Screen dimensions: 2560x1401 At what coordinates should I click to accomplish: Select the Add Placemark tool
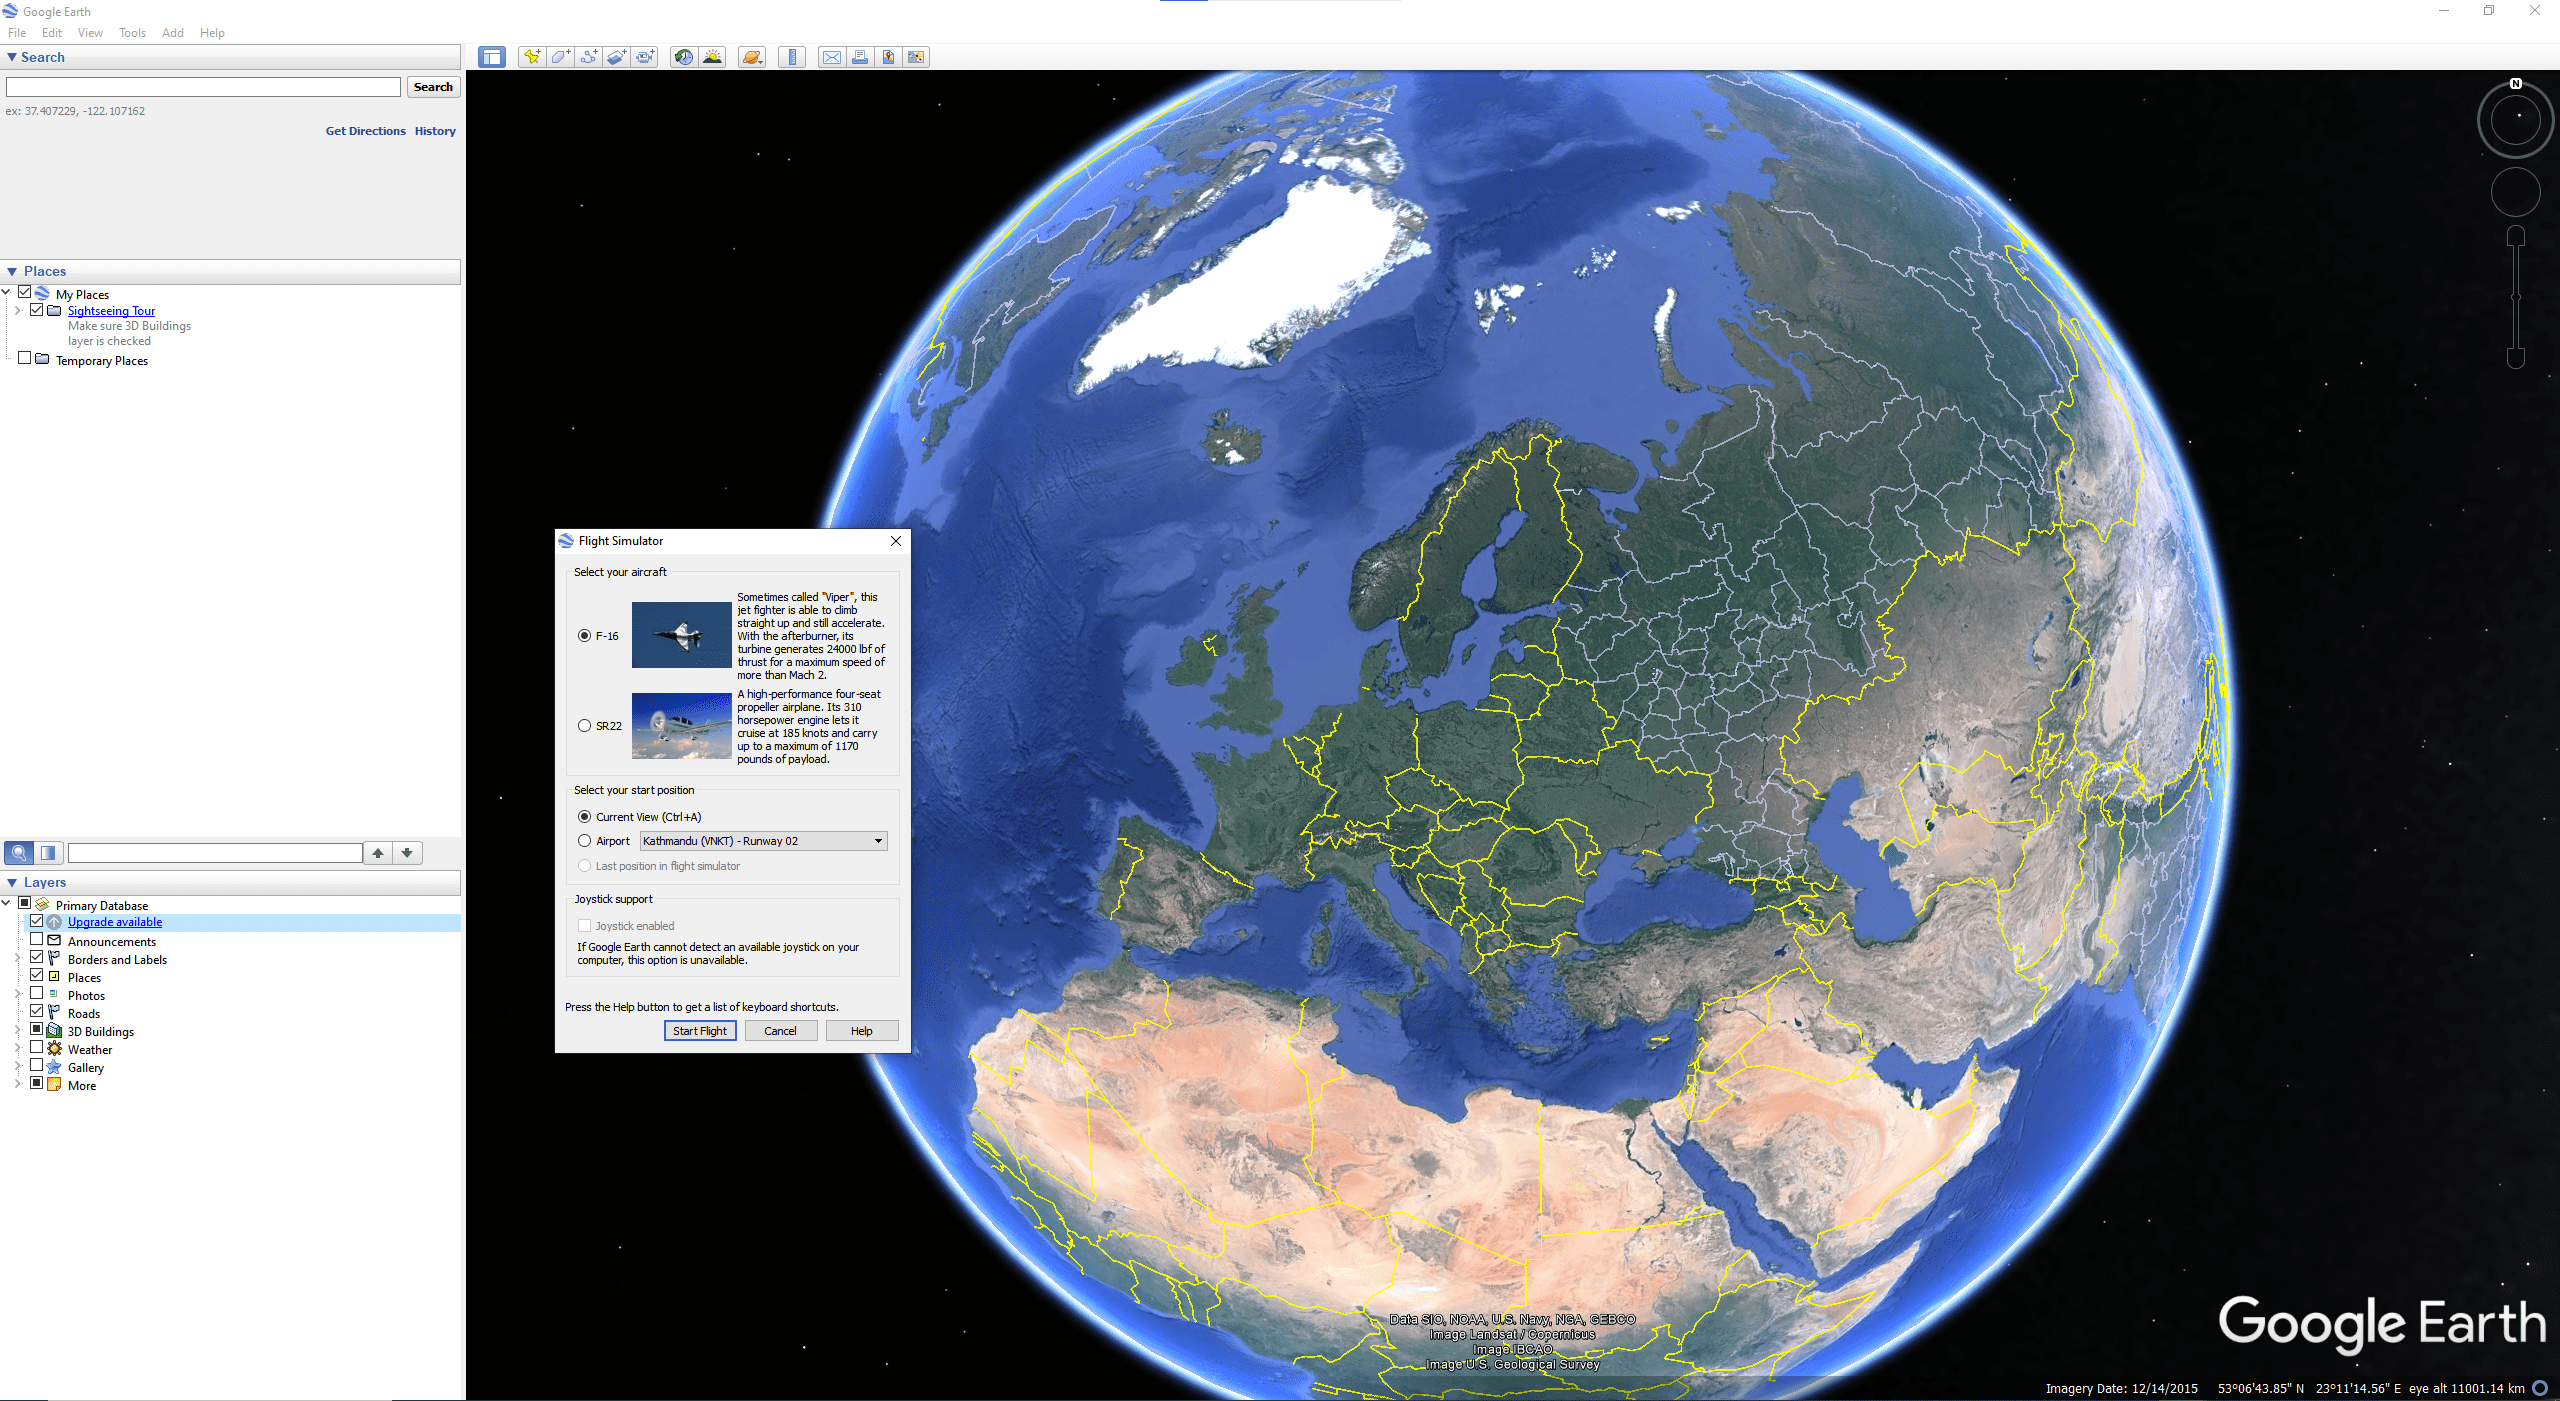click(532, 57)
